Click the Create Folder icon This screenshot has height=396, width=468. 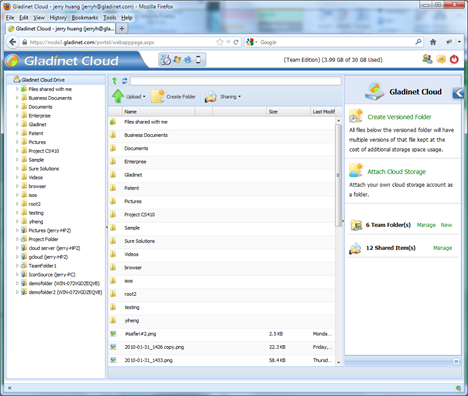158,96
